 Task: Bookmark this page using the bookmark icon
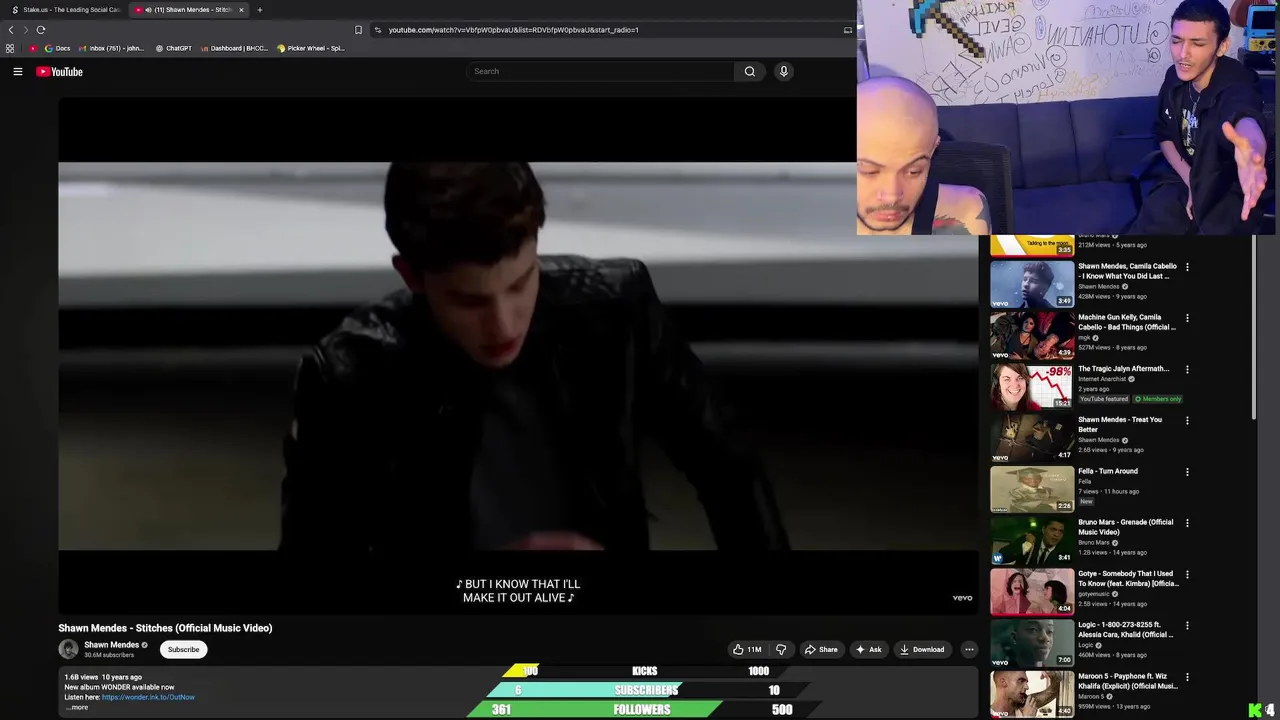point(358,30)
